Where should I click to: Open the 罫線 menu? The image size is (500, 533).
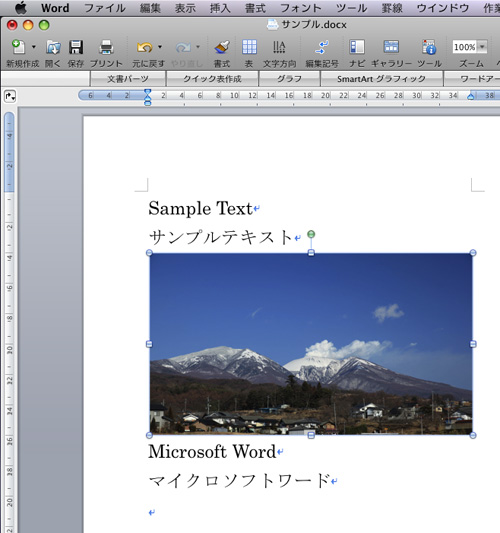(x=392, y=8)
